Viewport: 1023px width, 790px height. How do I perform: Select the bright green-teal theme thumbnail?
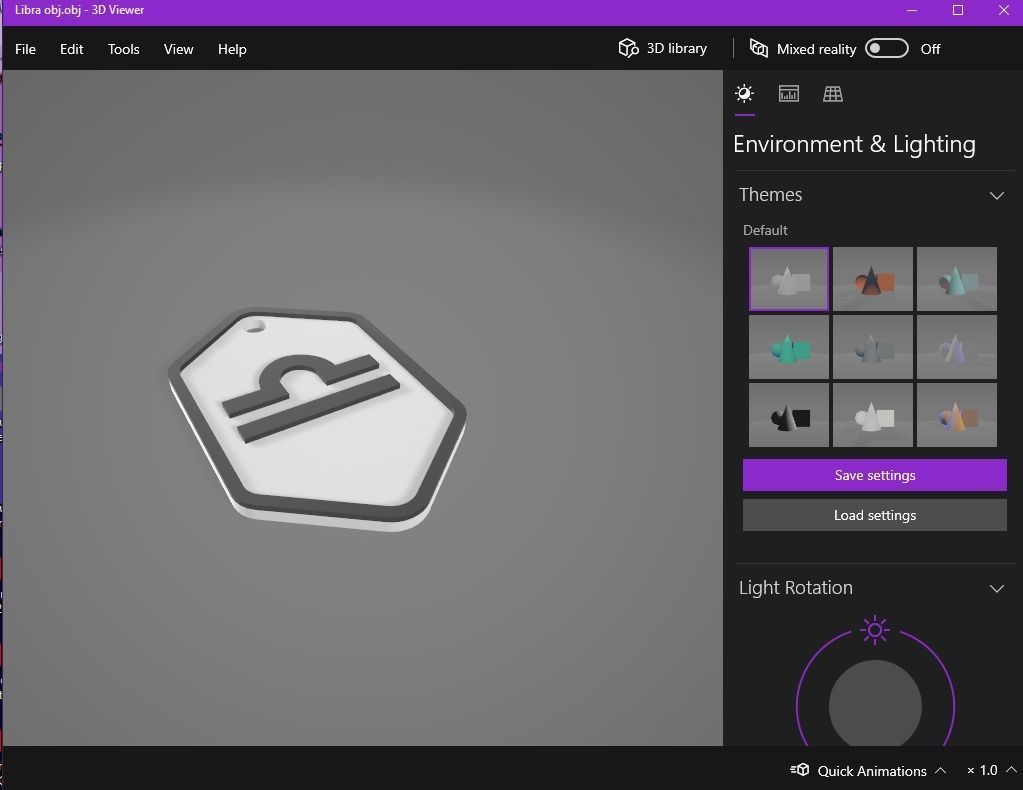(x=789, y=347)
